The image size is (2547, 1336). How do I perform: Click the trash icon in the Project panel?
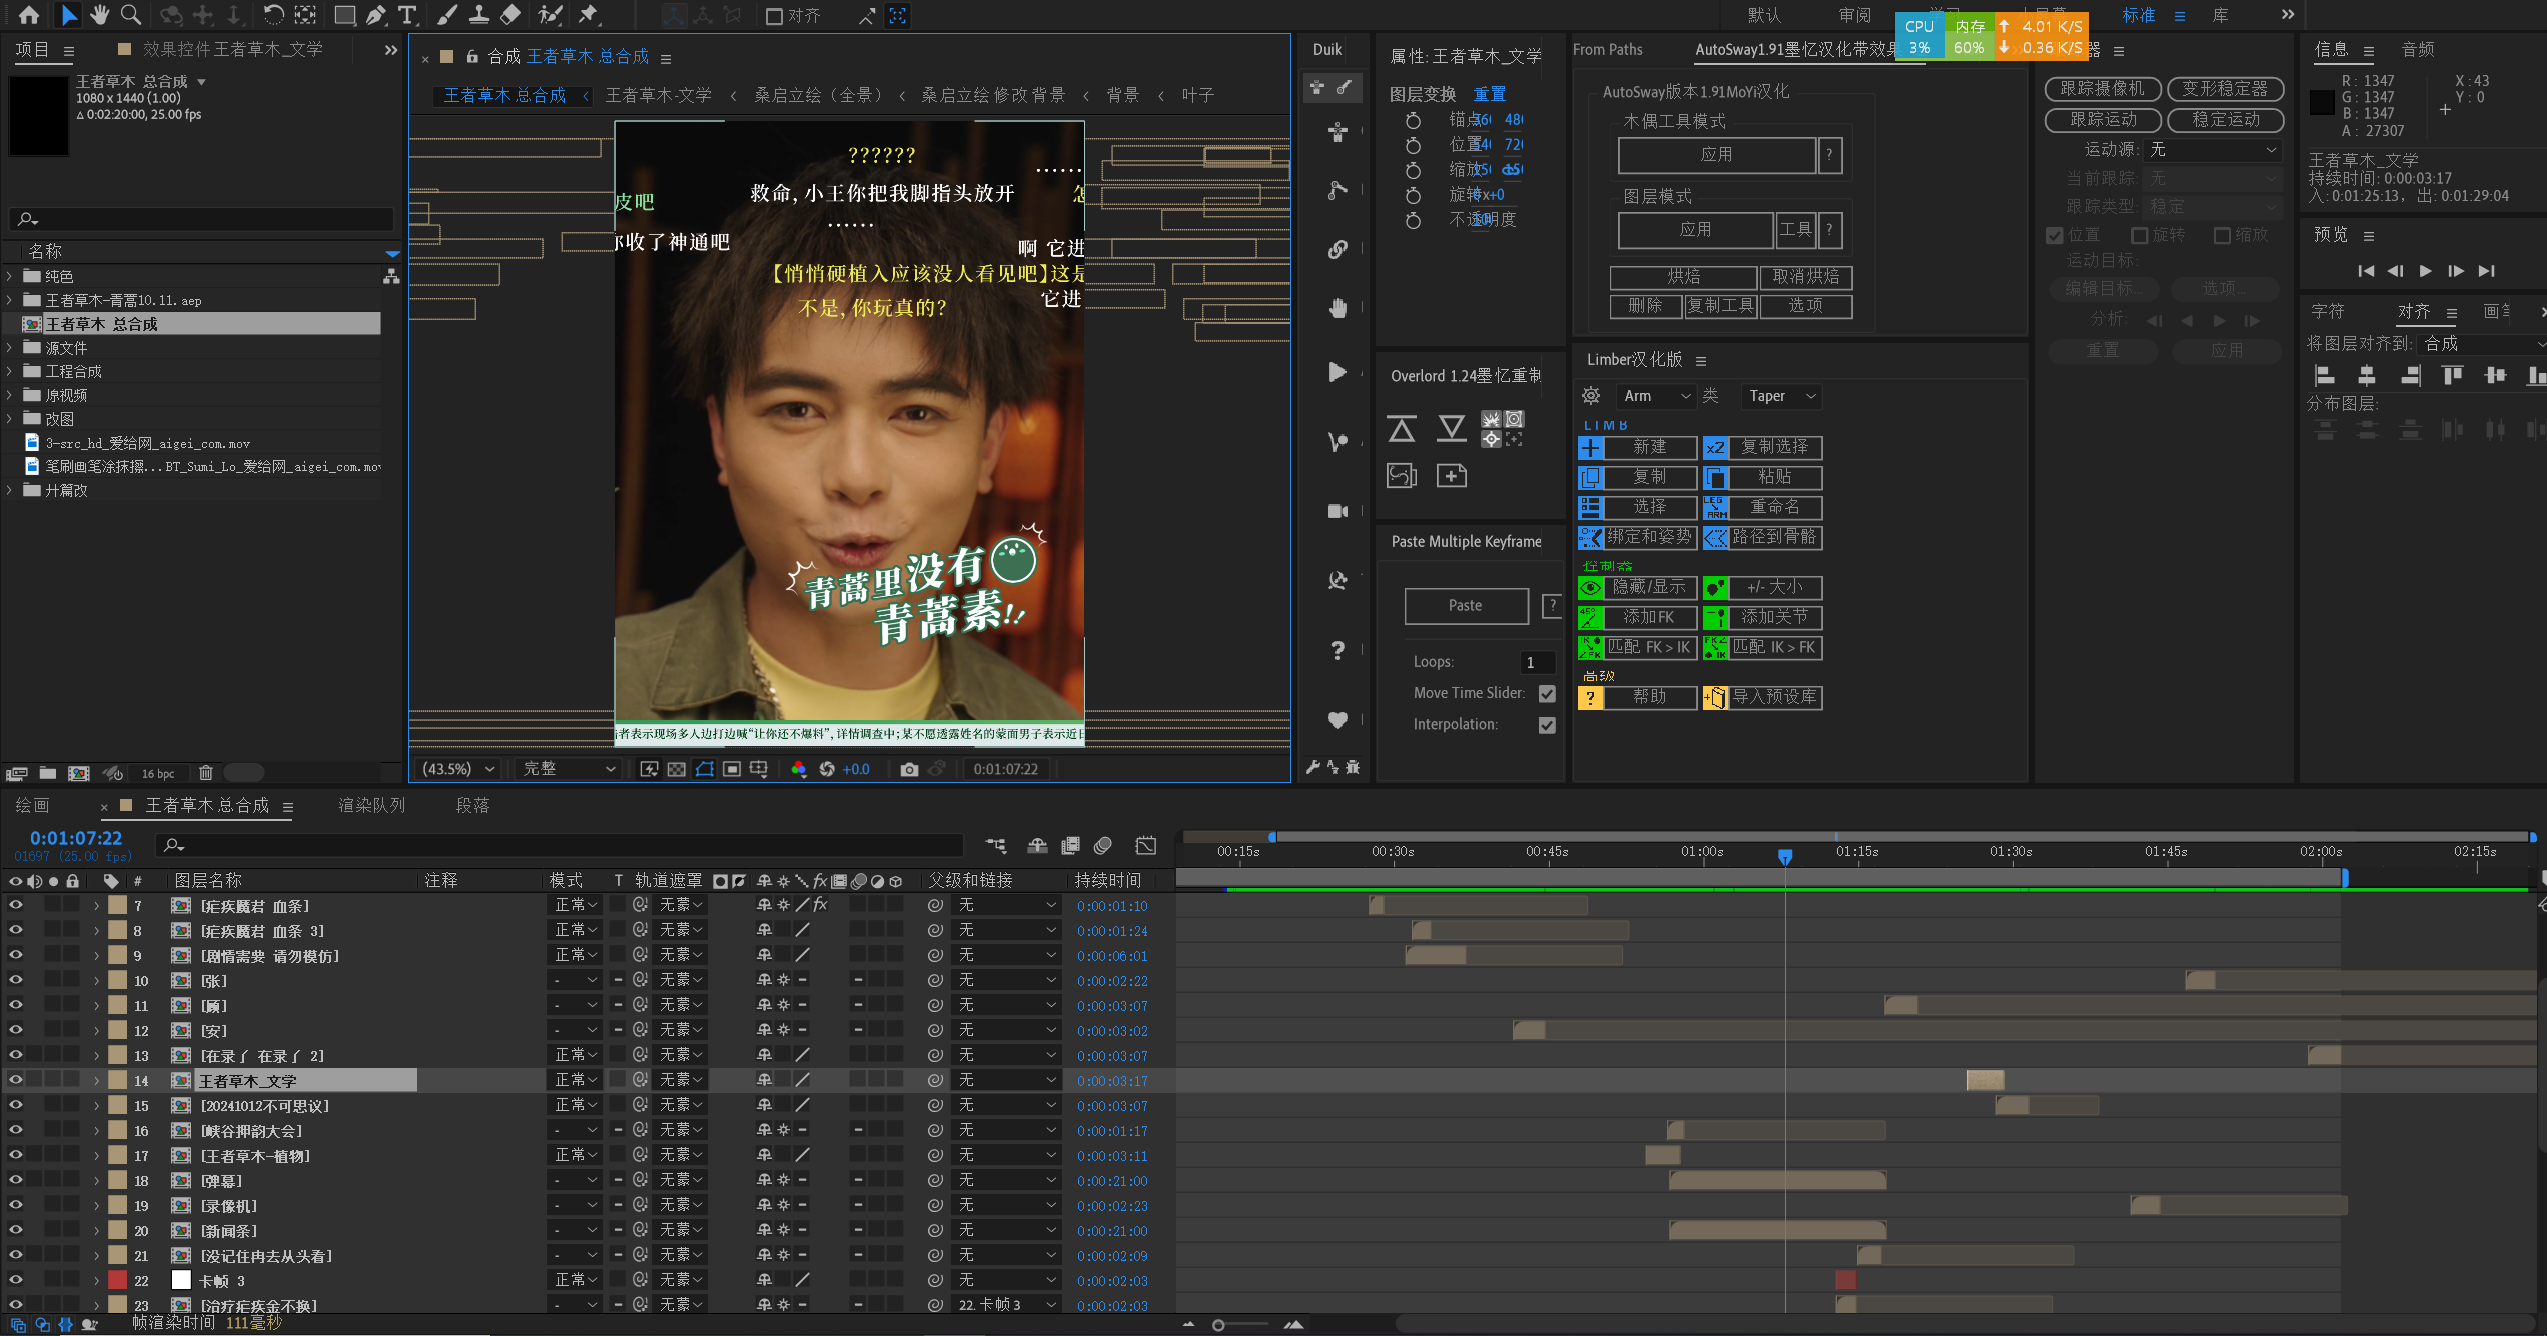click(x=205, y=773)
